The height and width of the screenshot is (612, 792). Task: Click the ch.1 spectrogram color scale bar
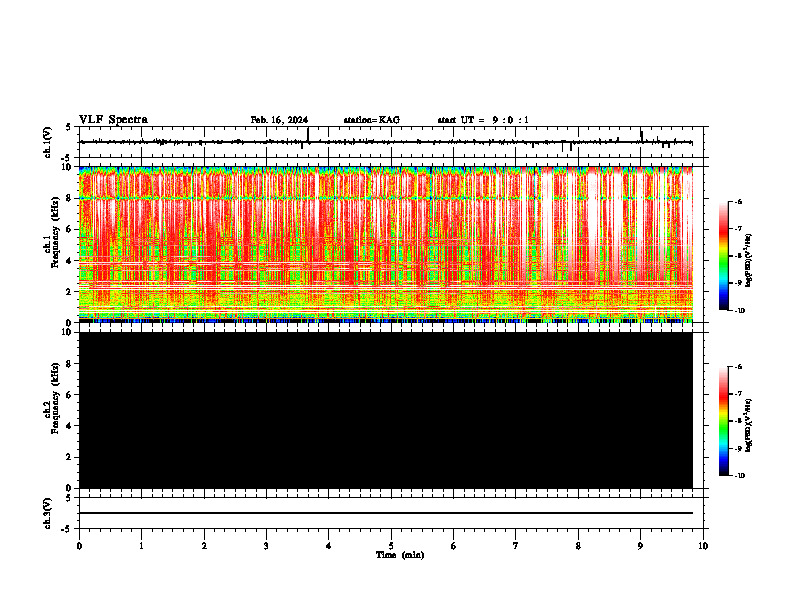[723, 256]
